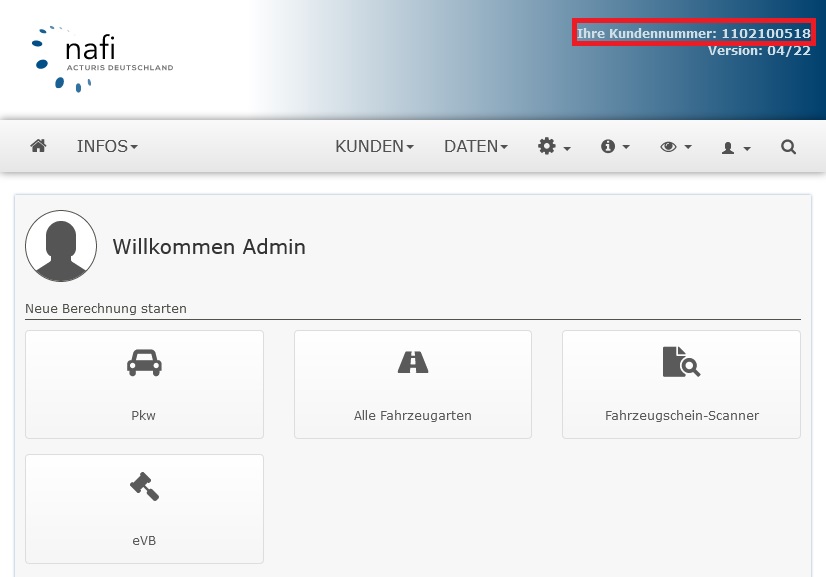
Task: Open the gear settings dropdown
Action: point(554,146)
